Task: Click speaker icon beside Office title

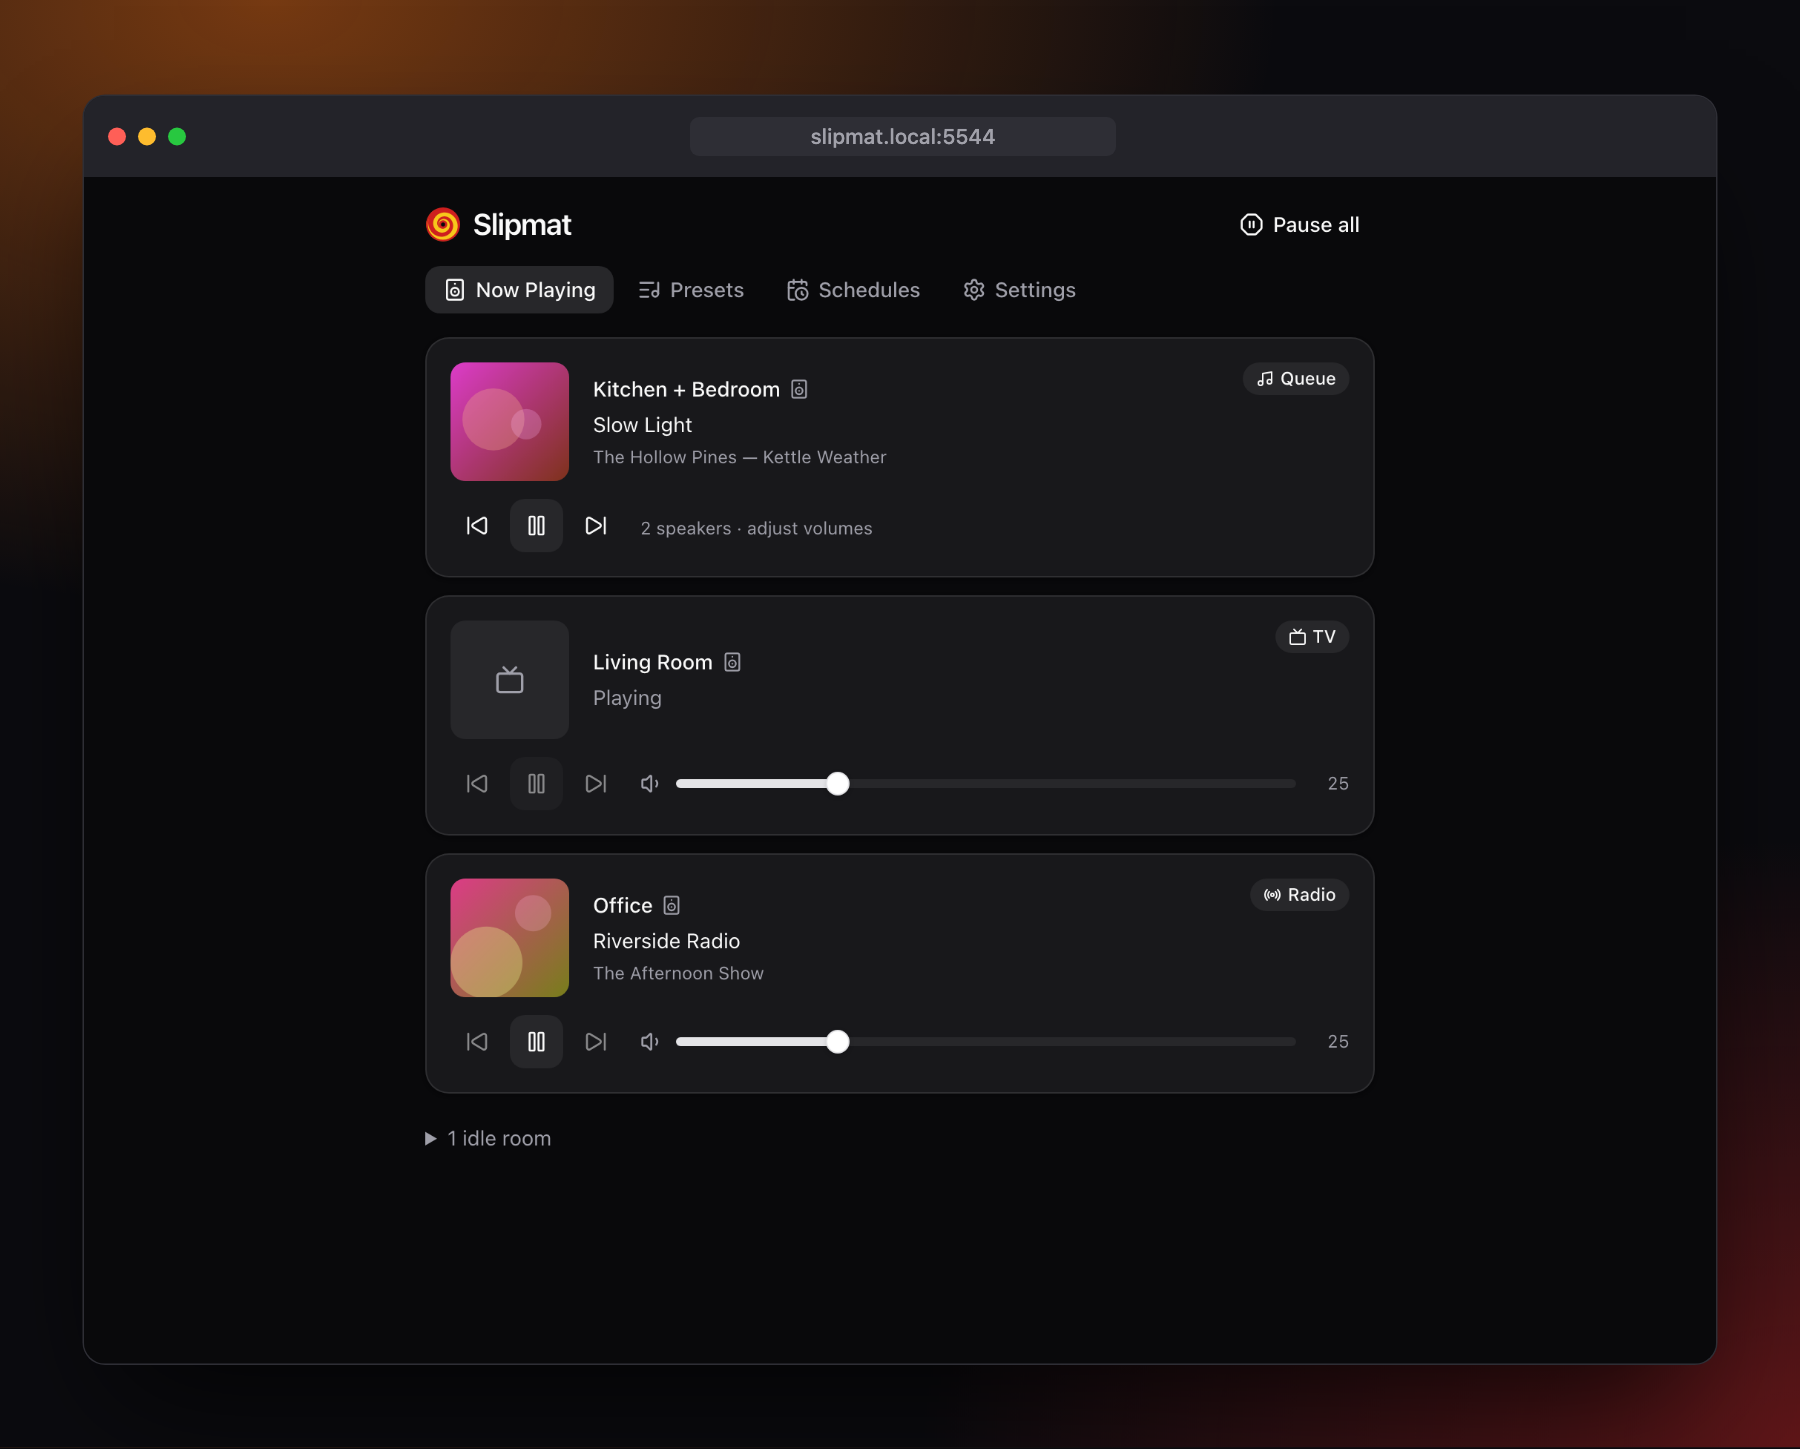Action: [x=672, y=905]
